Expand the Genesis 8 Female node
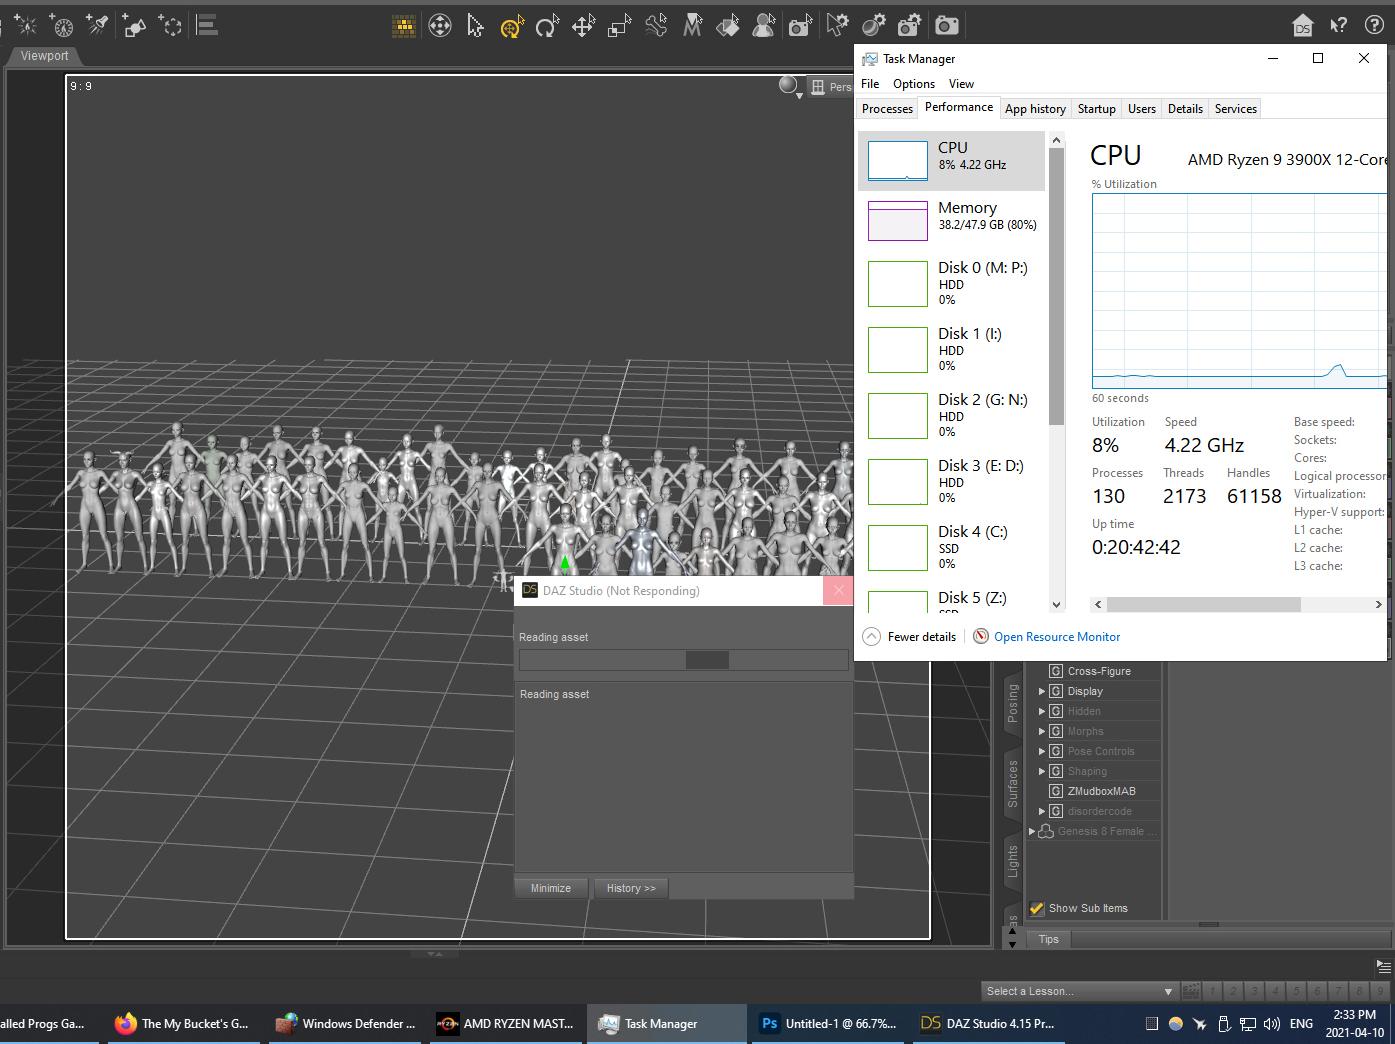 pos(1032,831)
